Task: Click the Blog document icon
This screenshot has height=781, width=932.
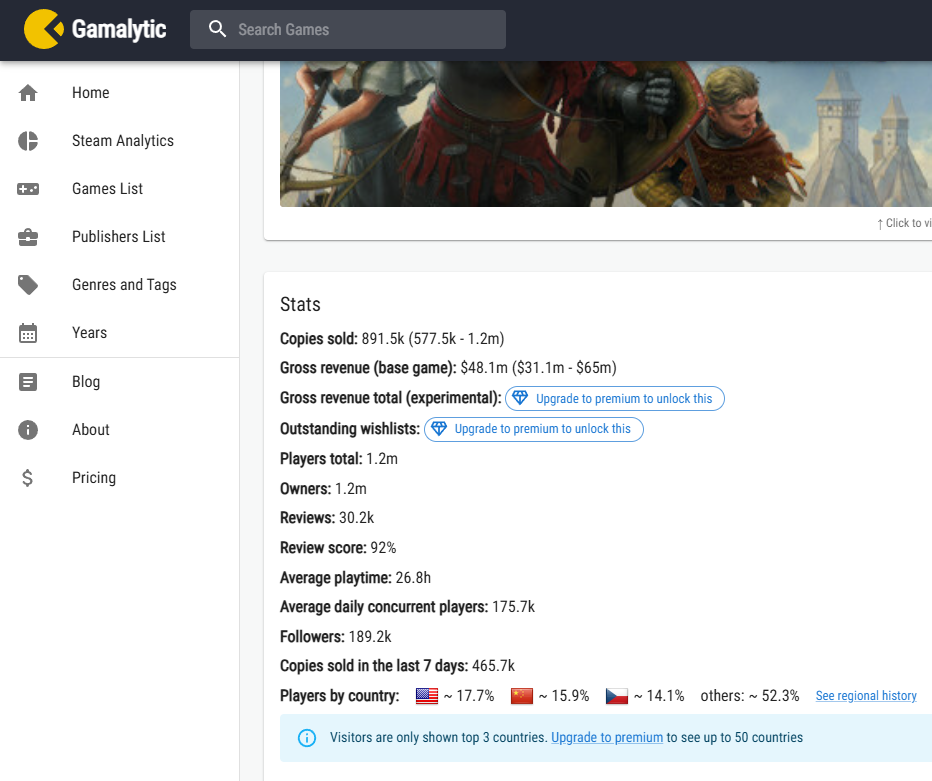Action: coord(28,382)
